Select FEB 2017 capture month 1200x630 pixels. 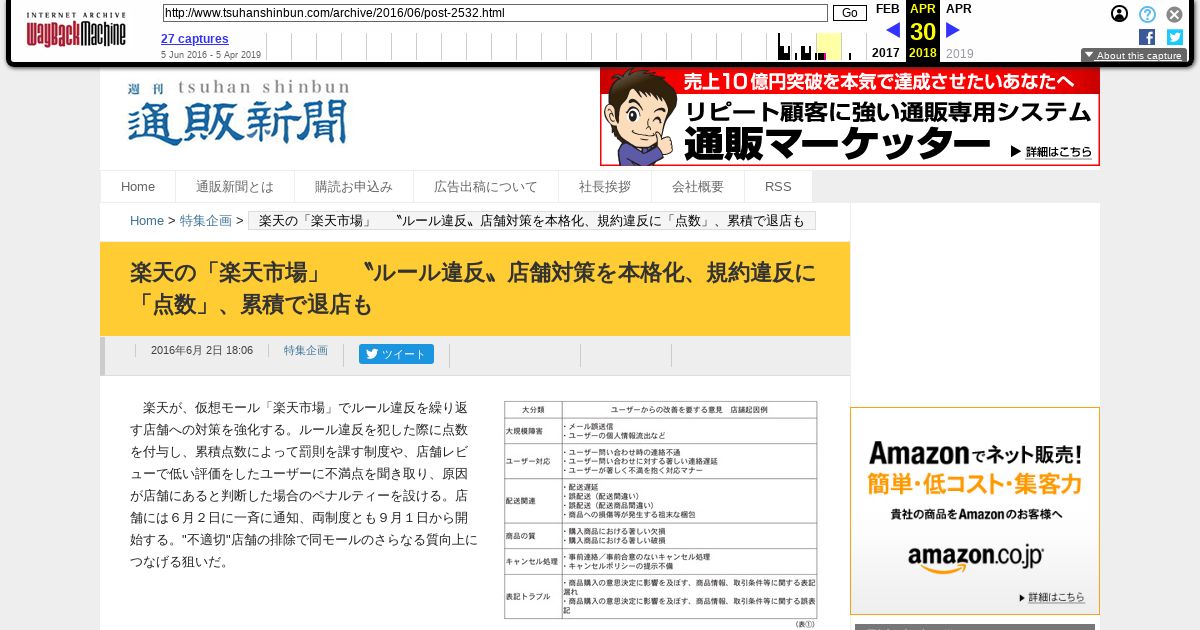tap(887, 9)
